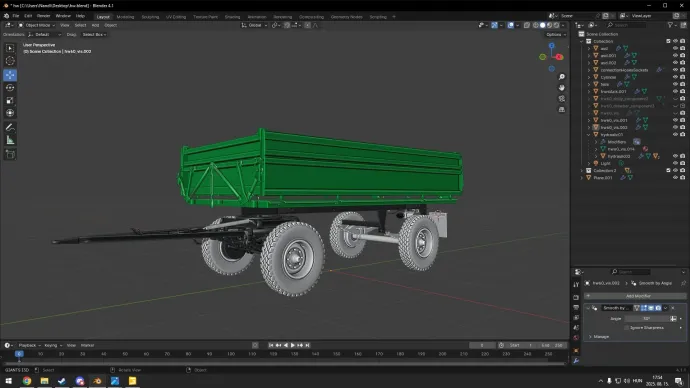Adjust the modifier Angle value field
Viewport: 690px width, 388px height.
[646, 318]
